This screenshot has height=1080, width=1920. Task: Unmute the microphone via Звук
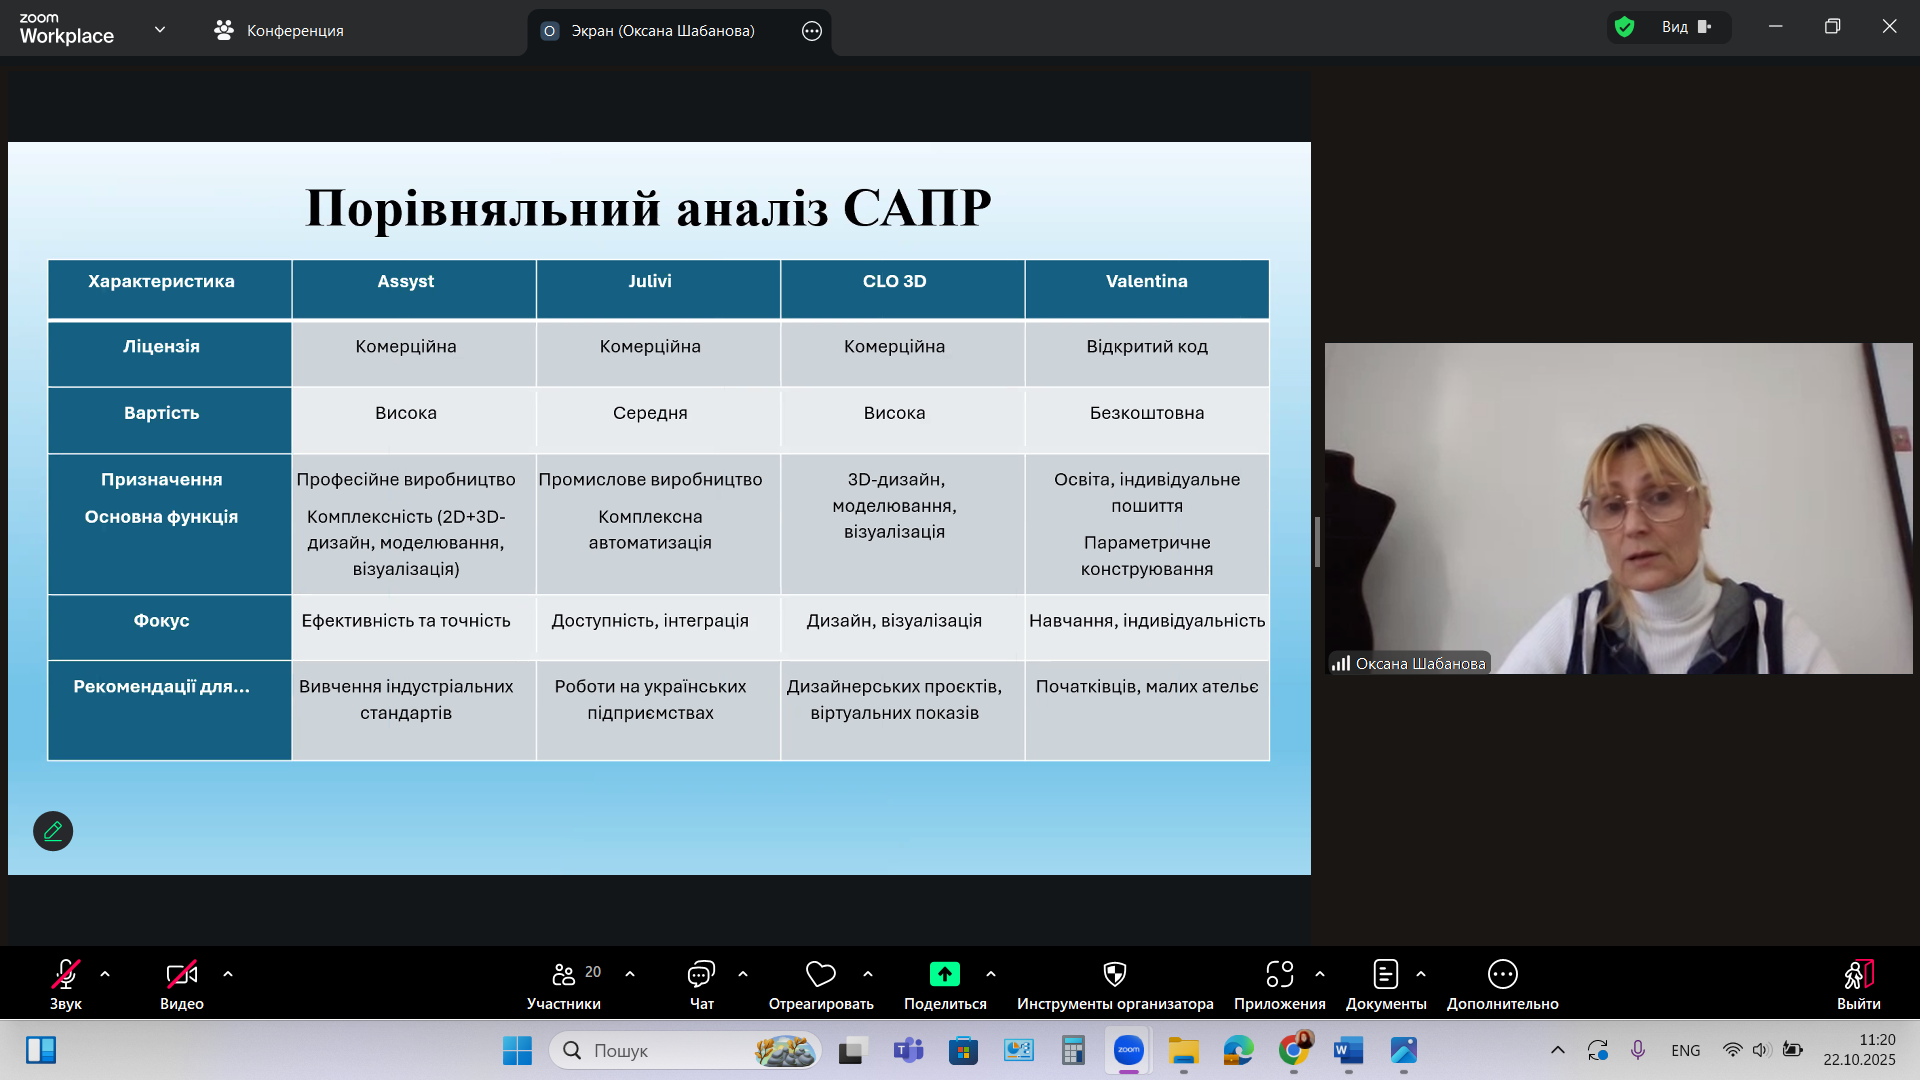pos(66,984)
